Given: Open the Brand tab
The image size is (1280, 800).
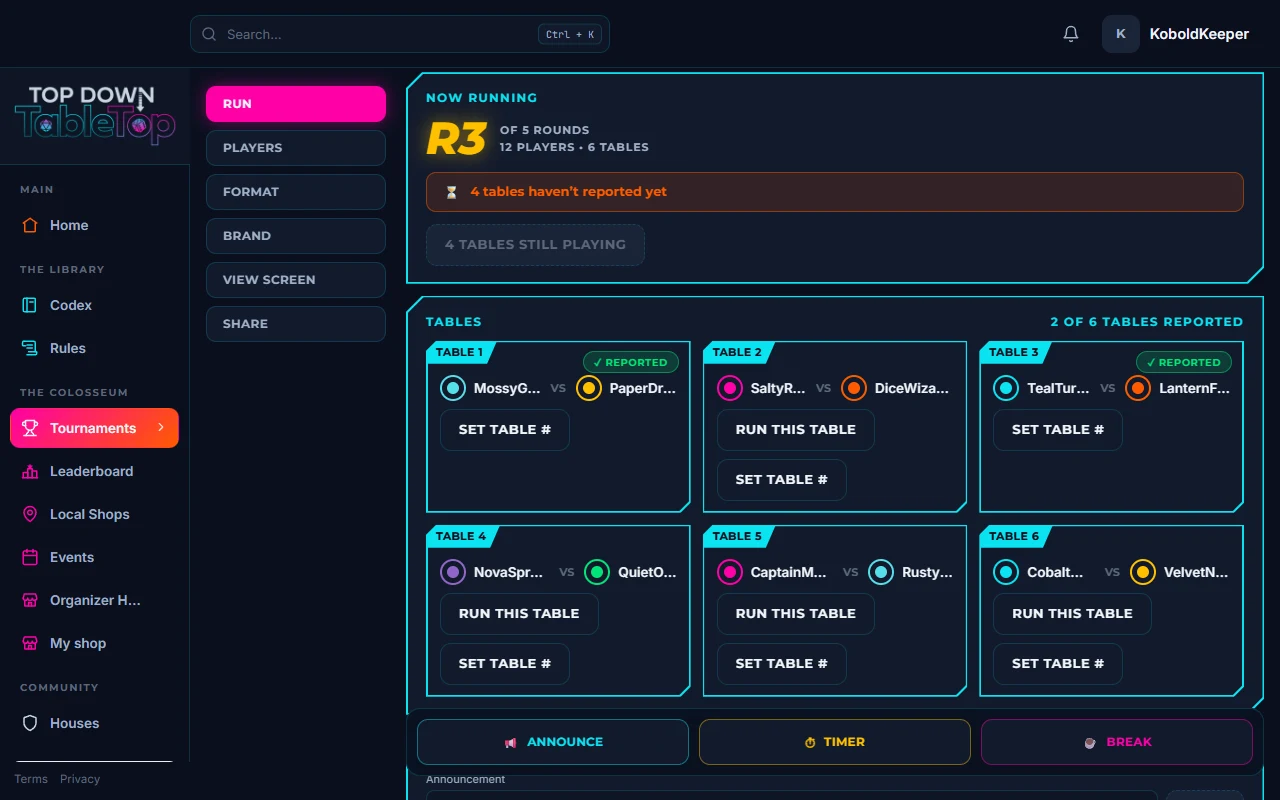Looking at the screenshot, I should point(296,236).
